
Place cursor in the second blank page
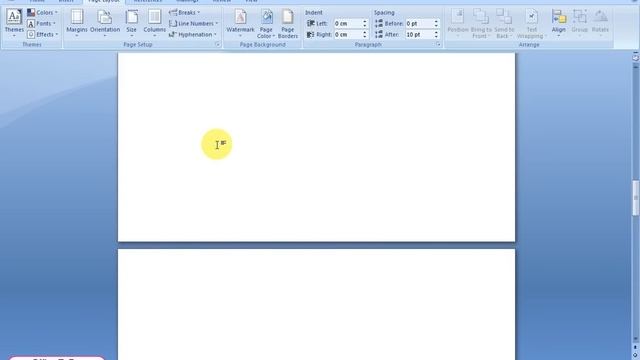tap(316, 304)
